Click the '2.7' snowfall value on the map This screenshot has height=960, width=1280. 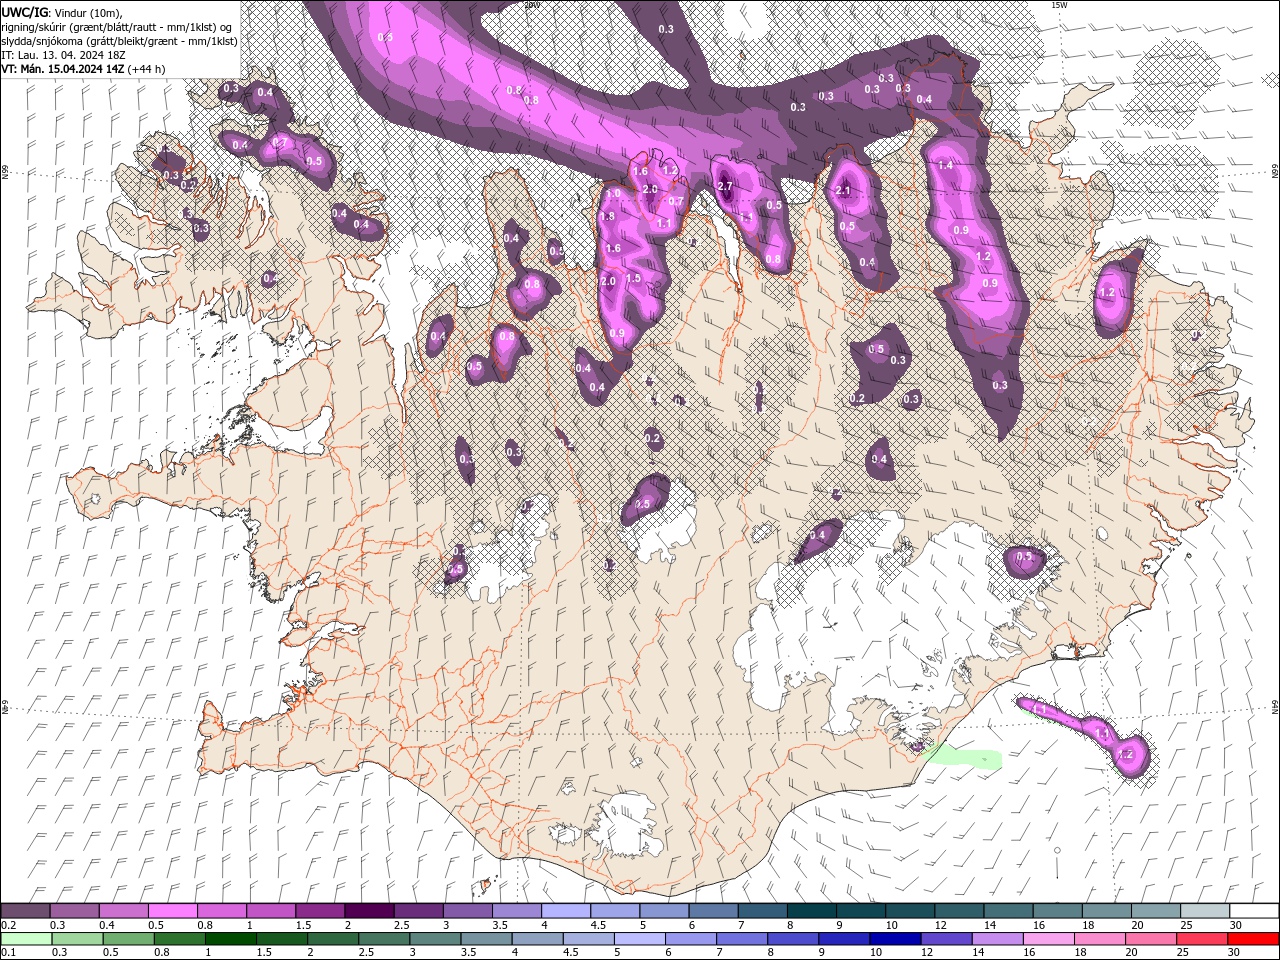click(726, 186)
